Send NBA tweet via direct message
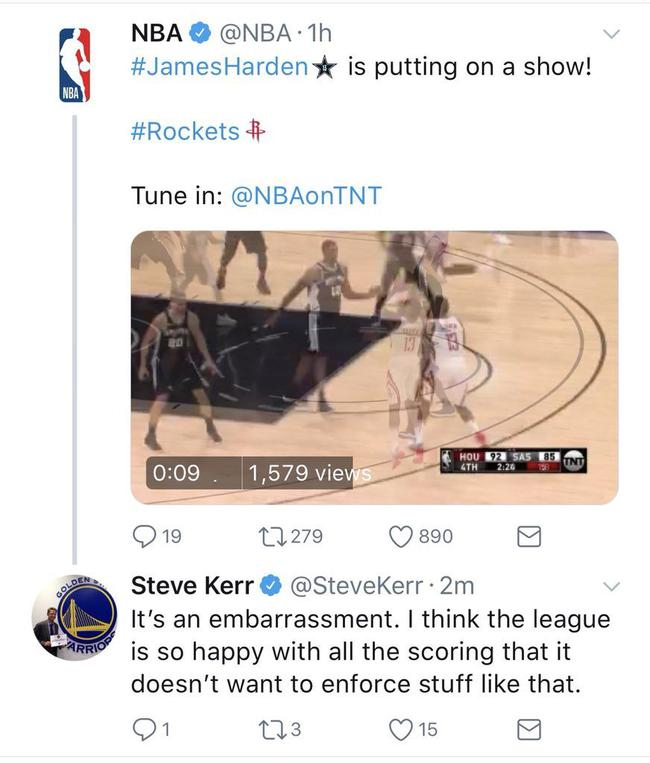This screenshot has height=763, width=650. pos(528,537)
